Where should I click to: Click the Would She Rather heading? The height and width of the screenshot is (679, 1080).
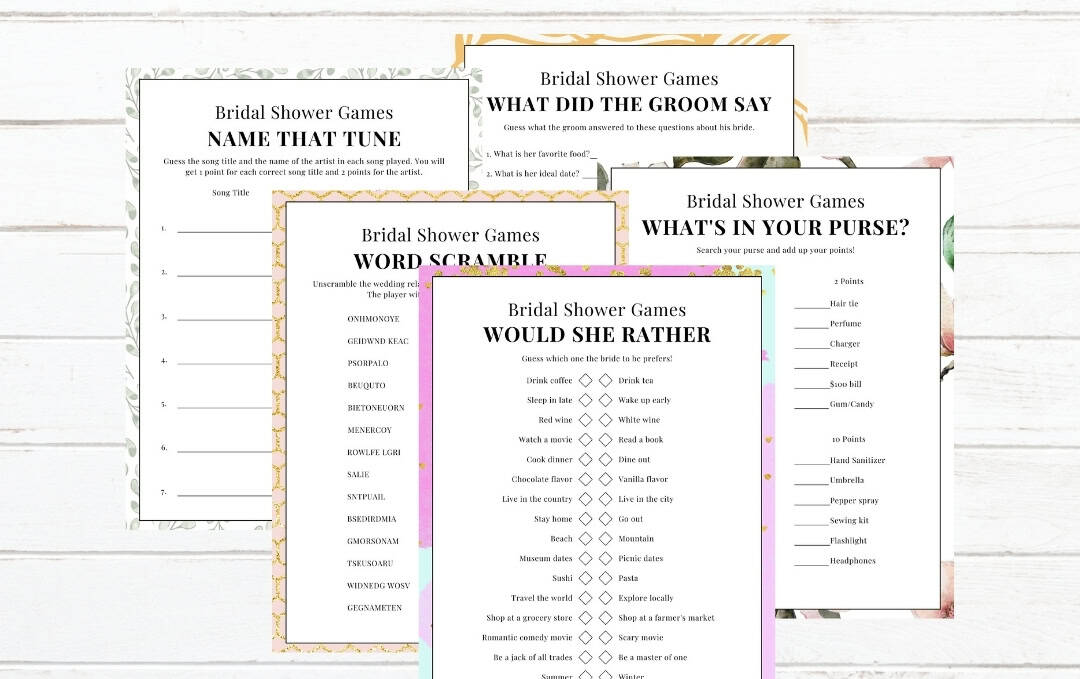(597, 335)
